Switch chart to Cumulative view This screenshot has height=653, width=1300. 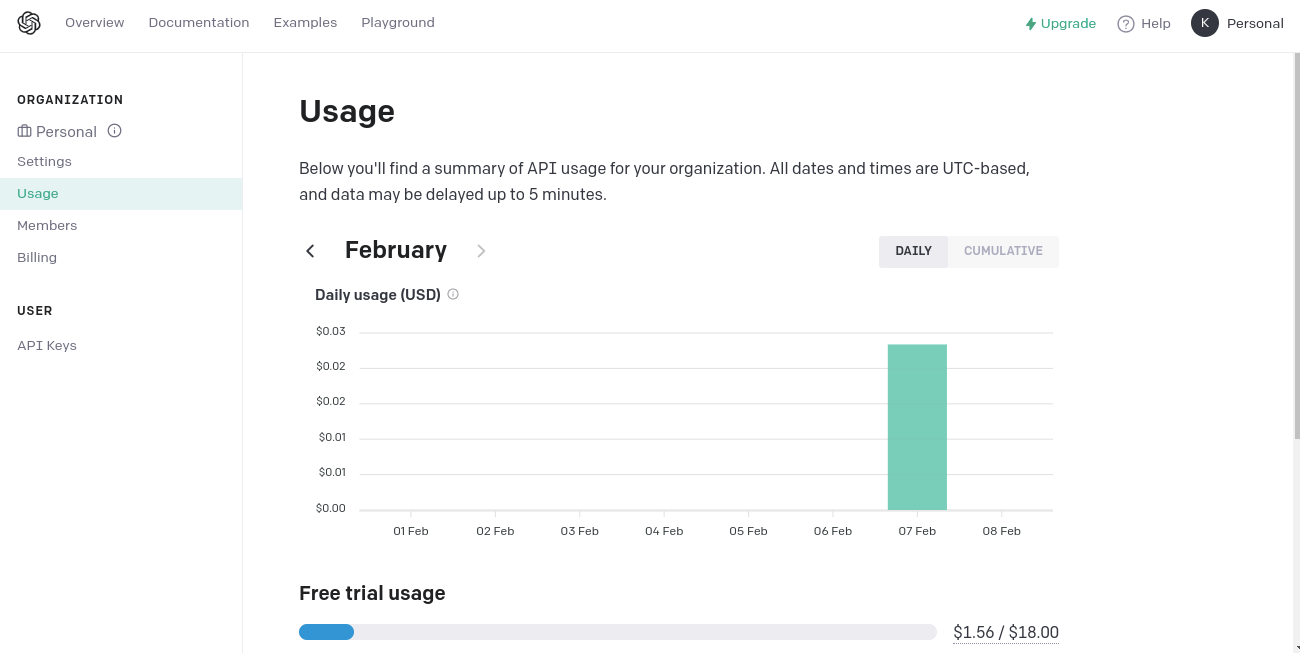point(1003,251)
